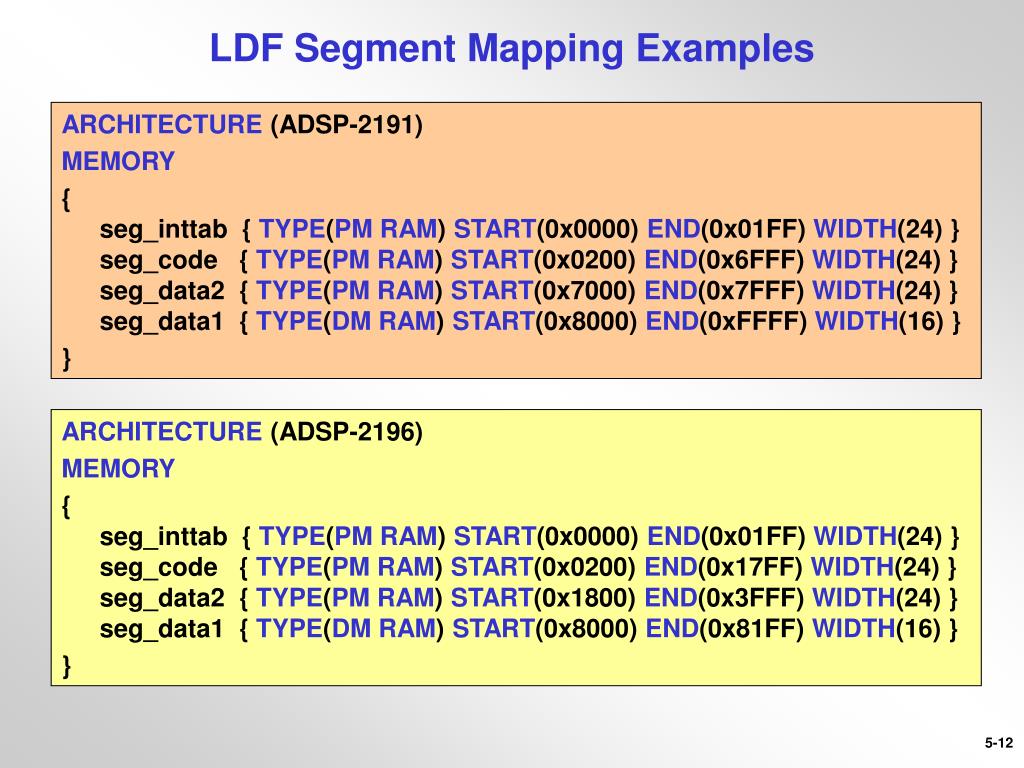Click the slide number 5-12
The height and width of the screenshot is (768, 1024).
[x=999, y=743]
